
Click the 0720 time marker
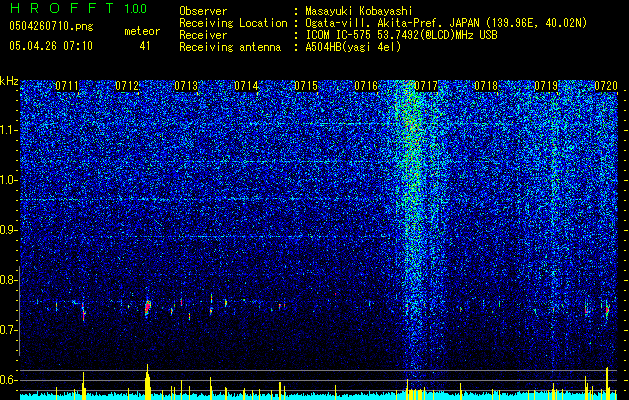(606, 85)
